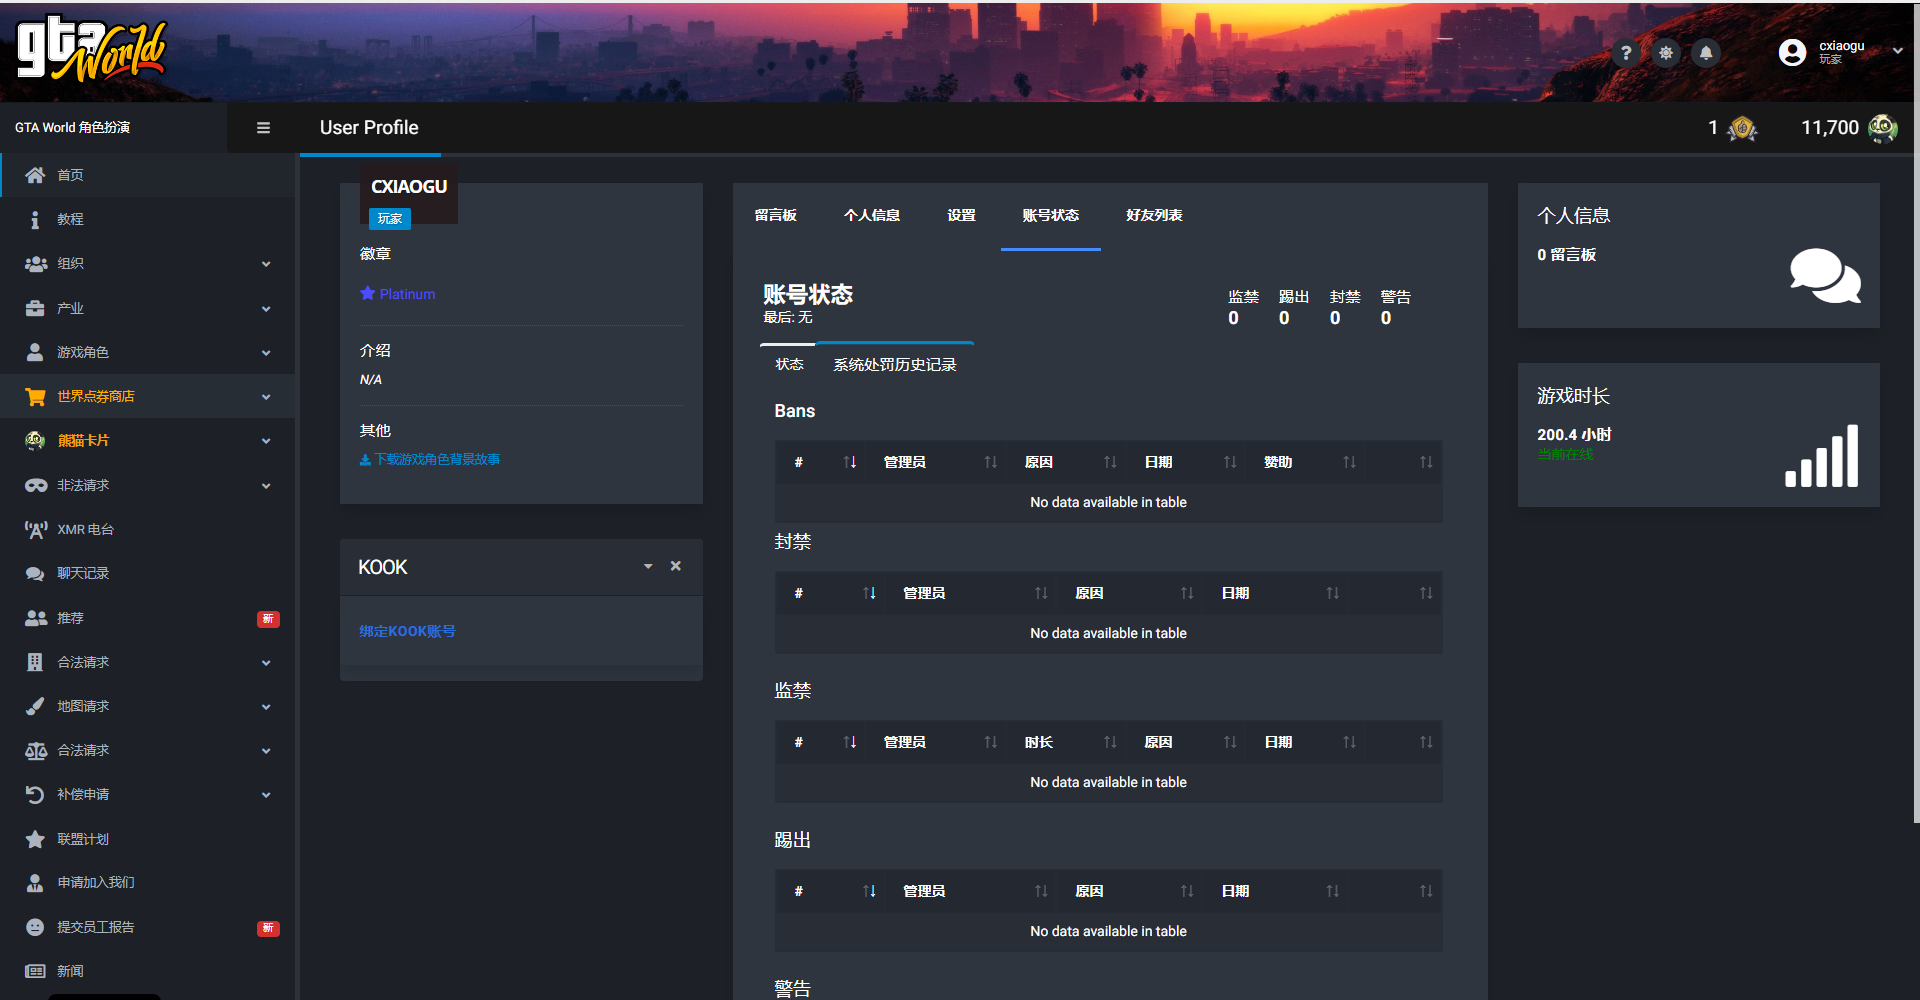Click the 200.4 小时 playtime text
The height and width of the screenshot is (1000, 1920).
click(1574, 435)
